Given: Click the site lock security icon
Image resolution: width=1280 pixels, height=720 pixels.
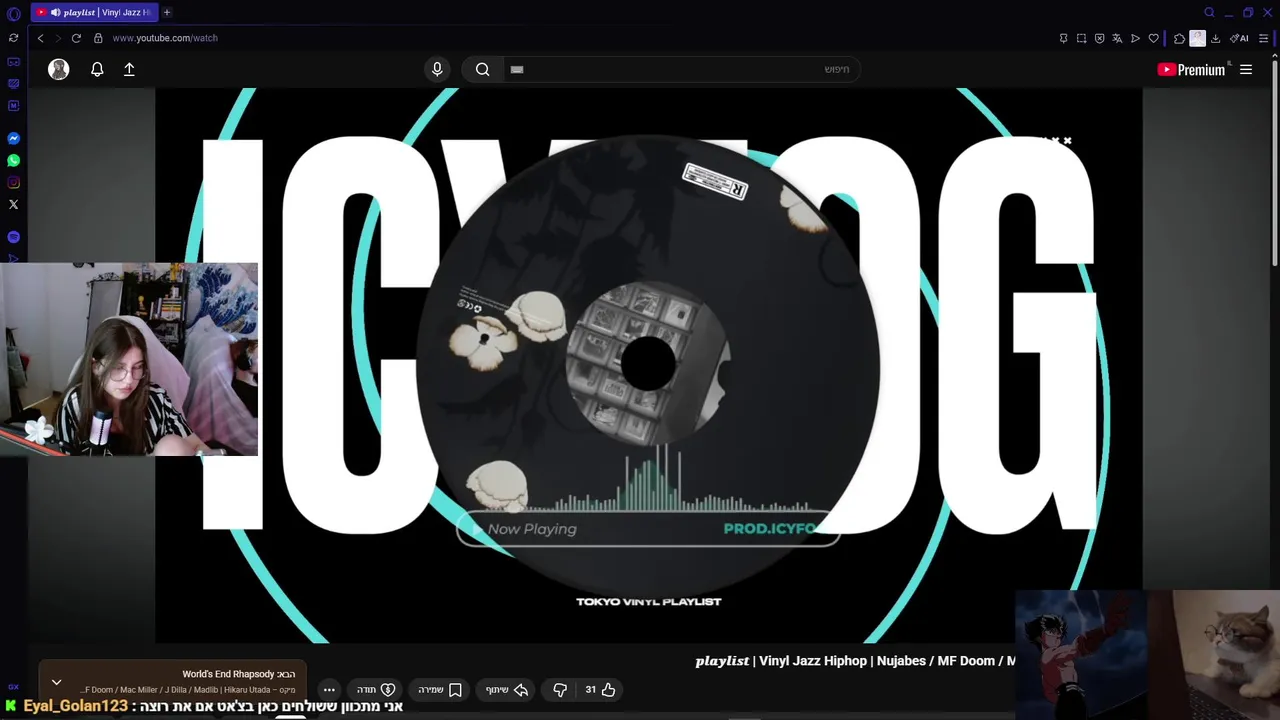Looking at the screenshot, I should pyautogui.click(x=98, y=38).
